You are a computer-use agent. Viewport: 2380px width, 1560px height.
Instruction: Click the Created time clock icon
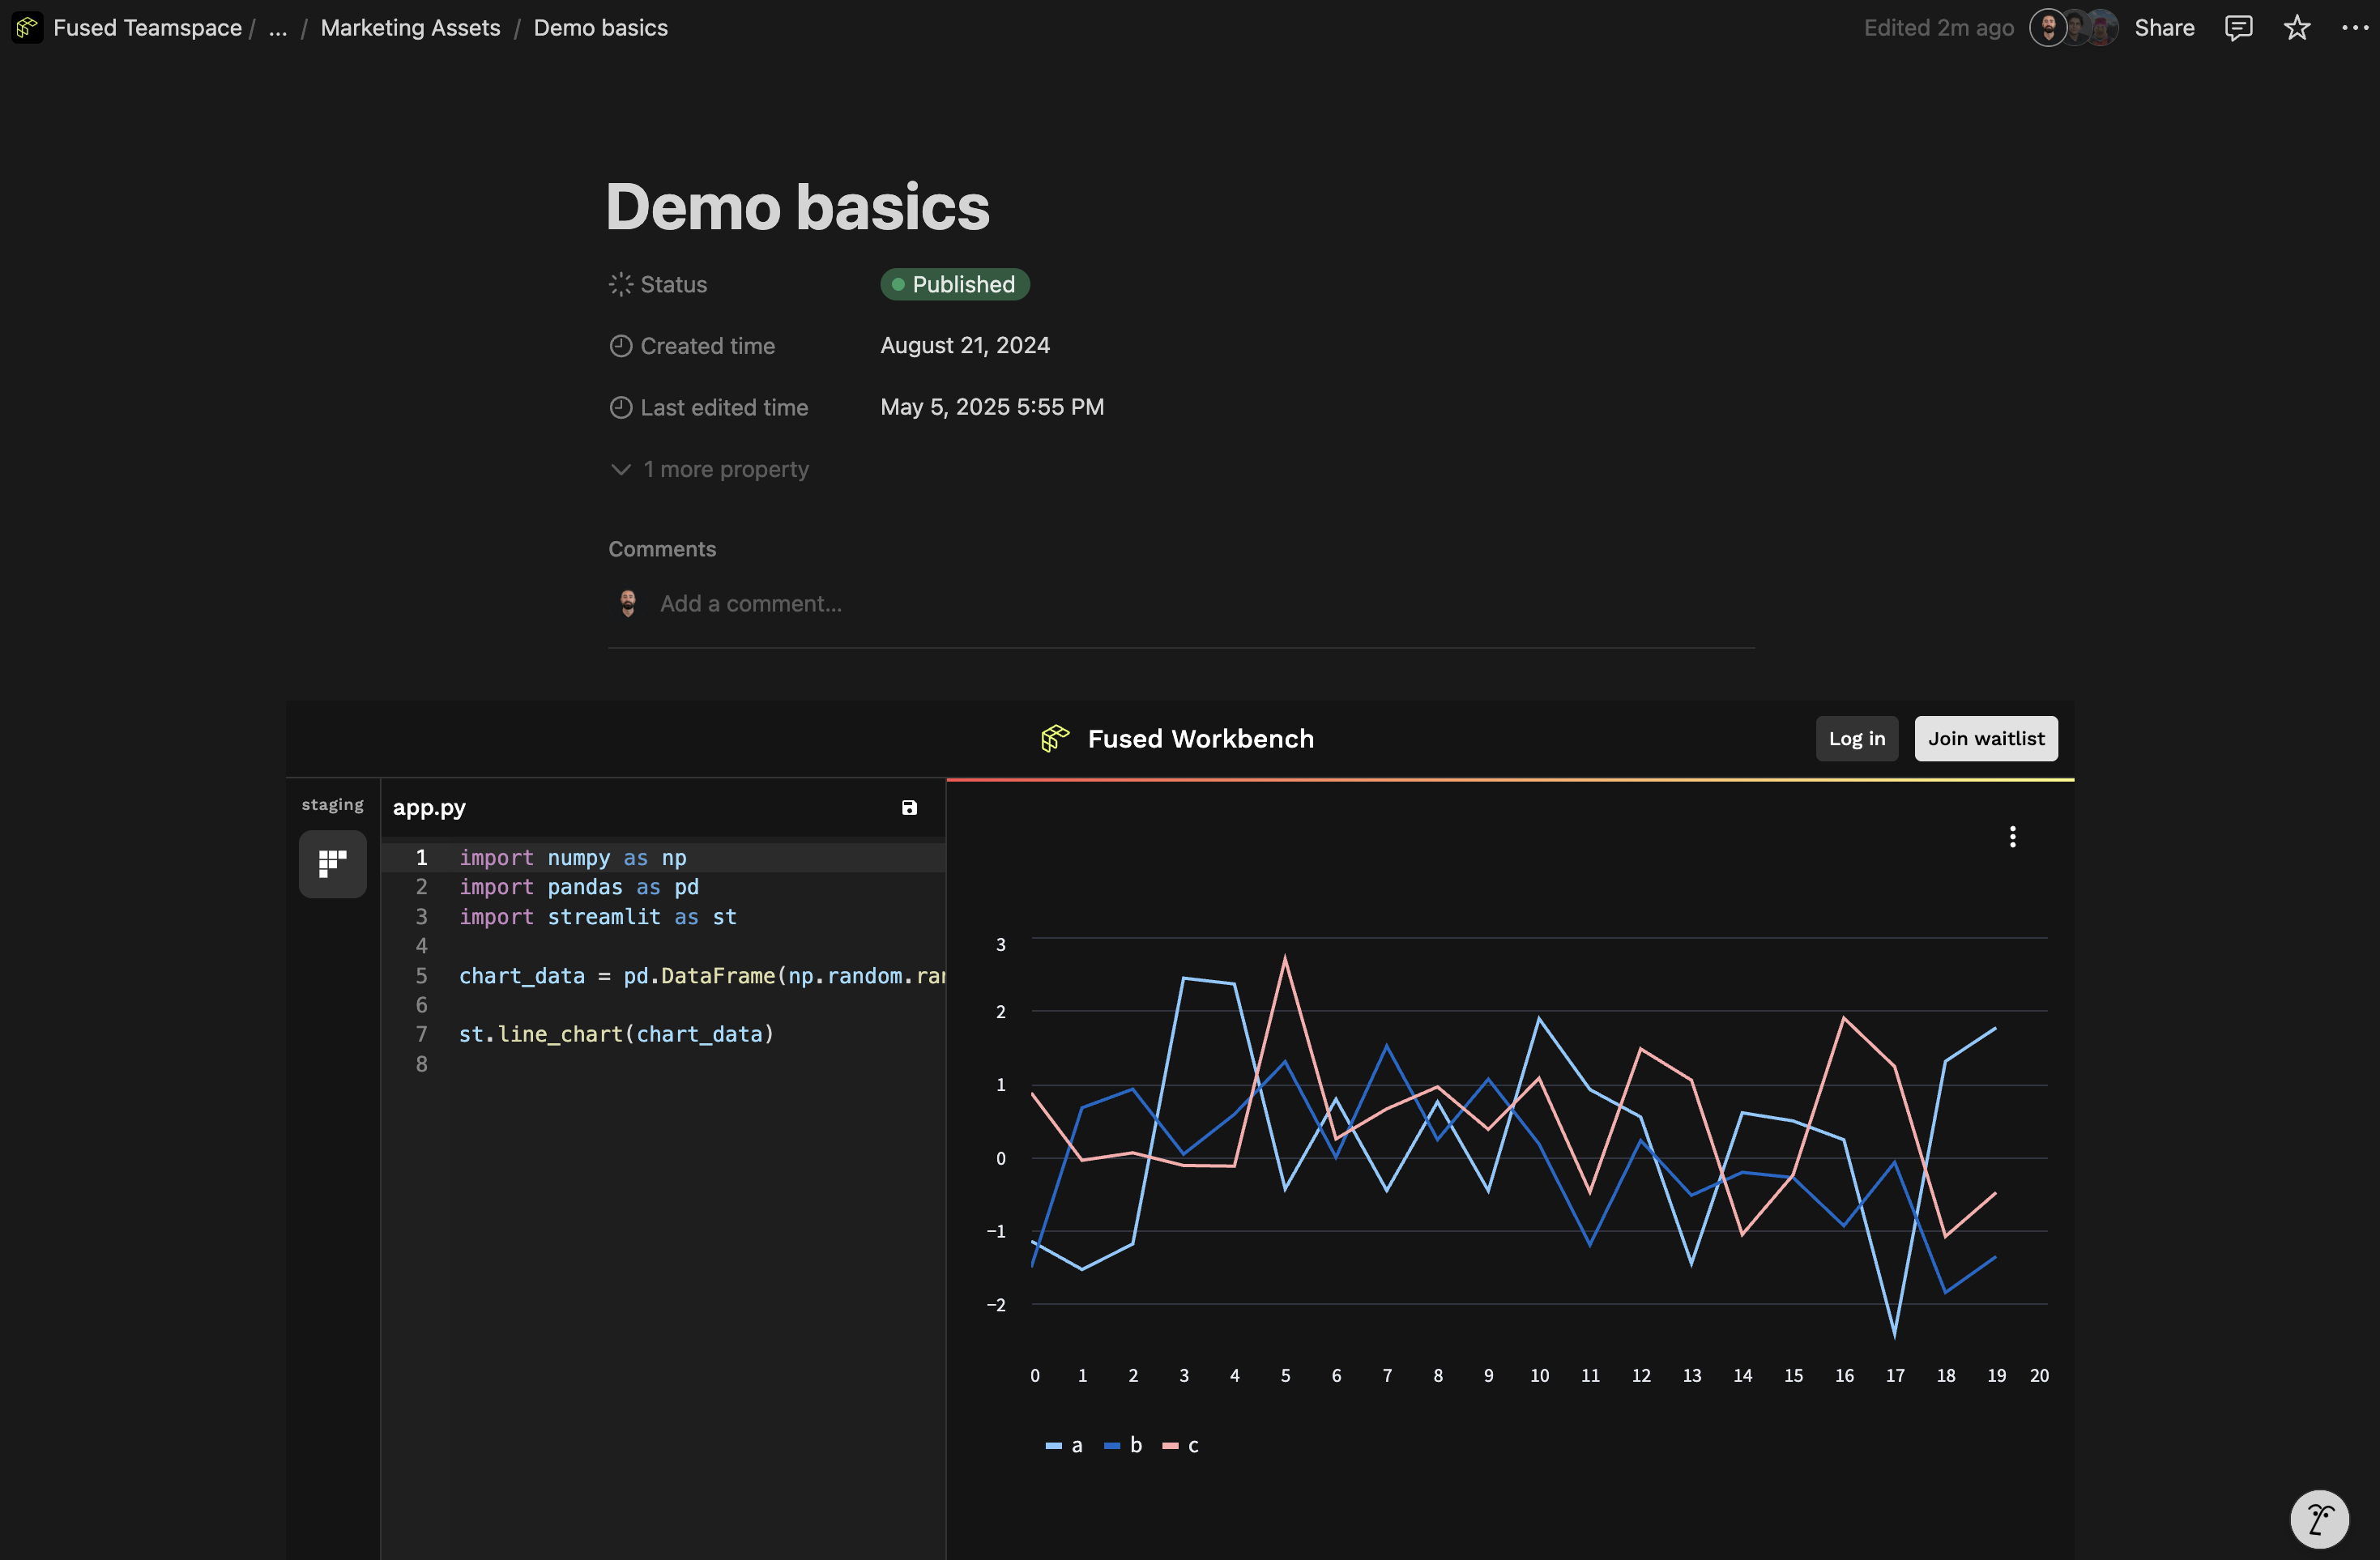[621, 346]
